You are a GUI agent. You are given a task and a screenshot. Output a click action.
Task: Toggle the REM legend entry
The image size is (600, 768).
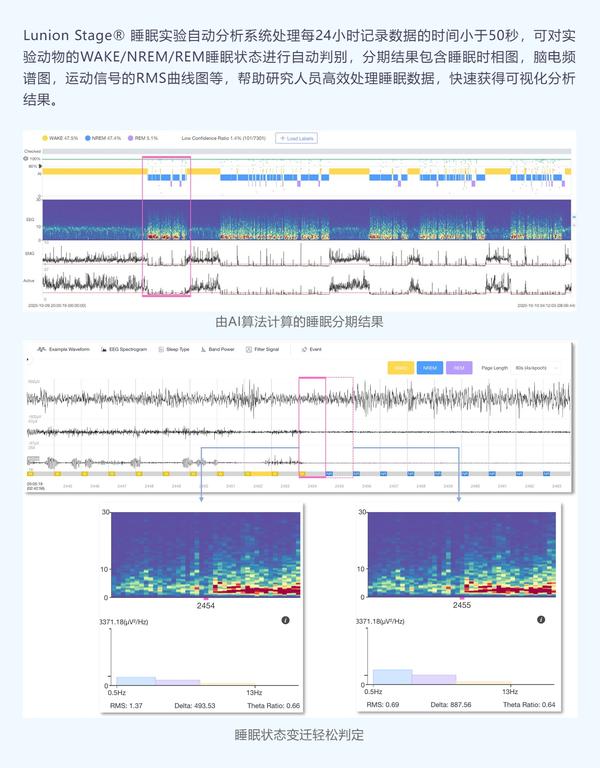coord(143,138)
